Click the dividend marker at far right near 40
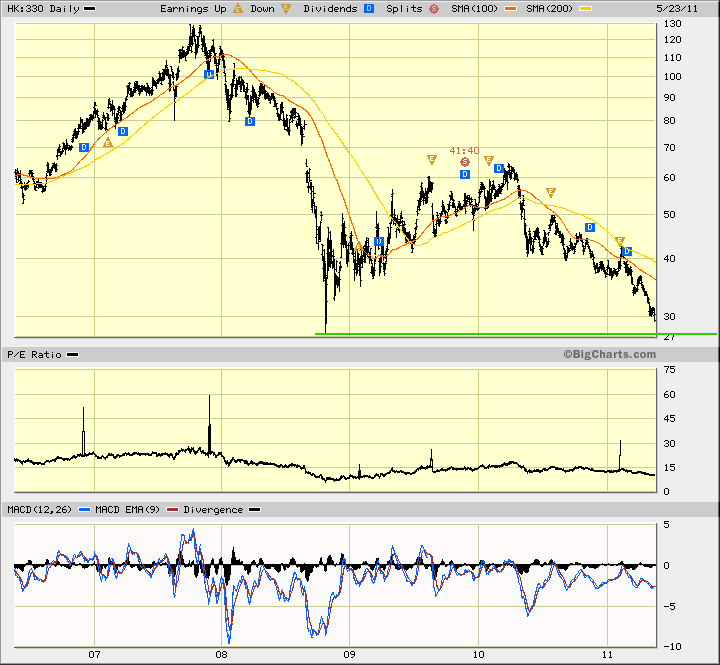Image resolution: width=720 pixels, height=665 pixels. pos(627,251)
